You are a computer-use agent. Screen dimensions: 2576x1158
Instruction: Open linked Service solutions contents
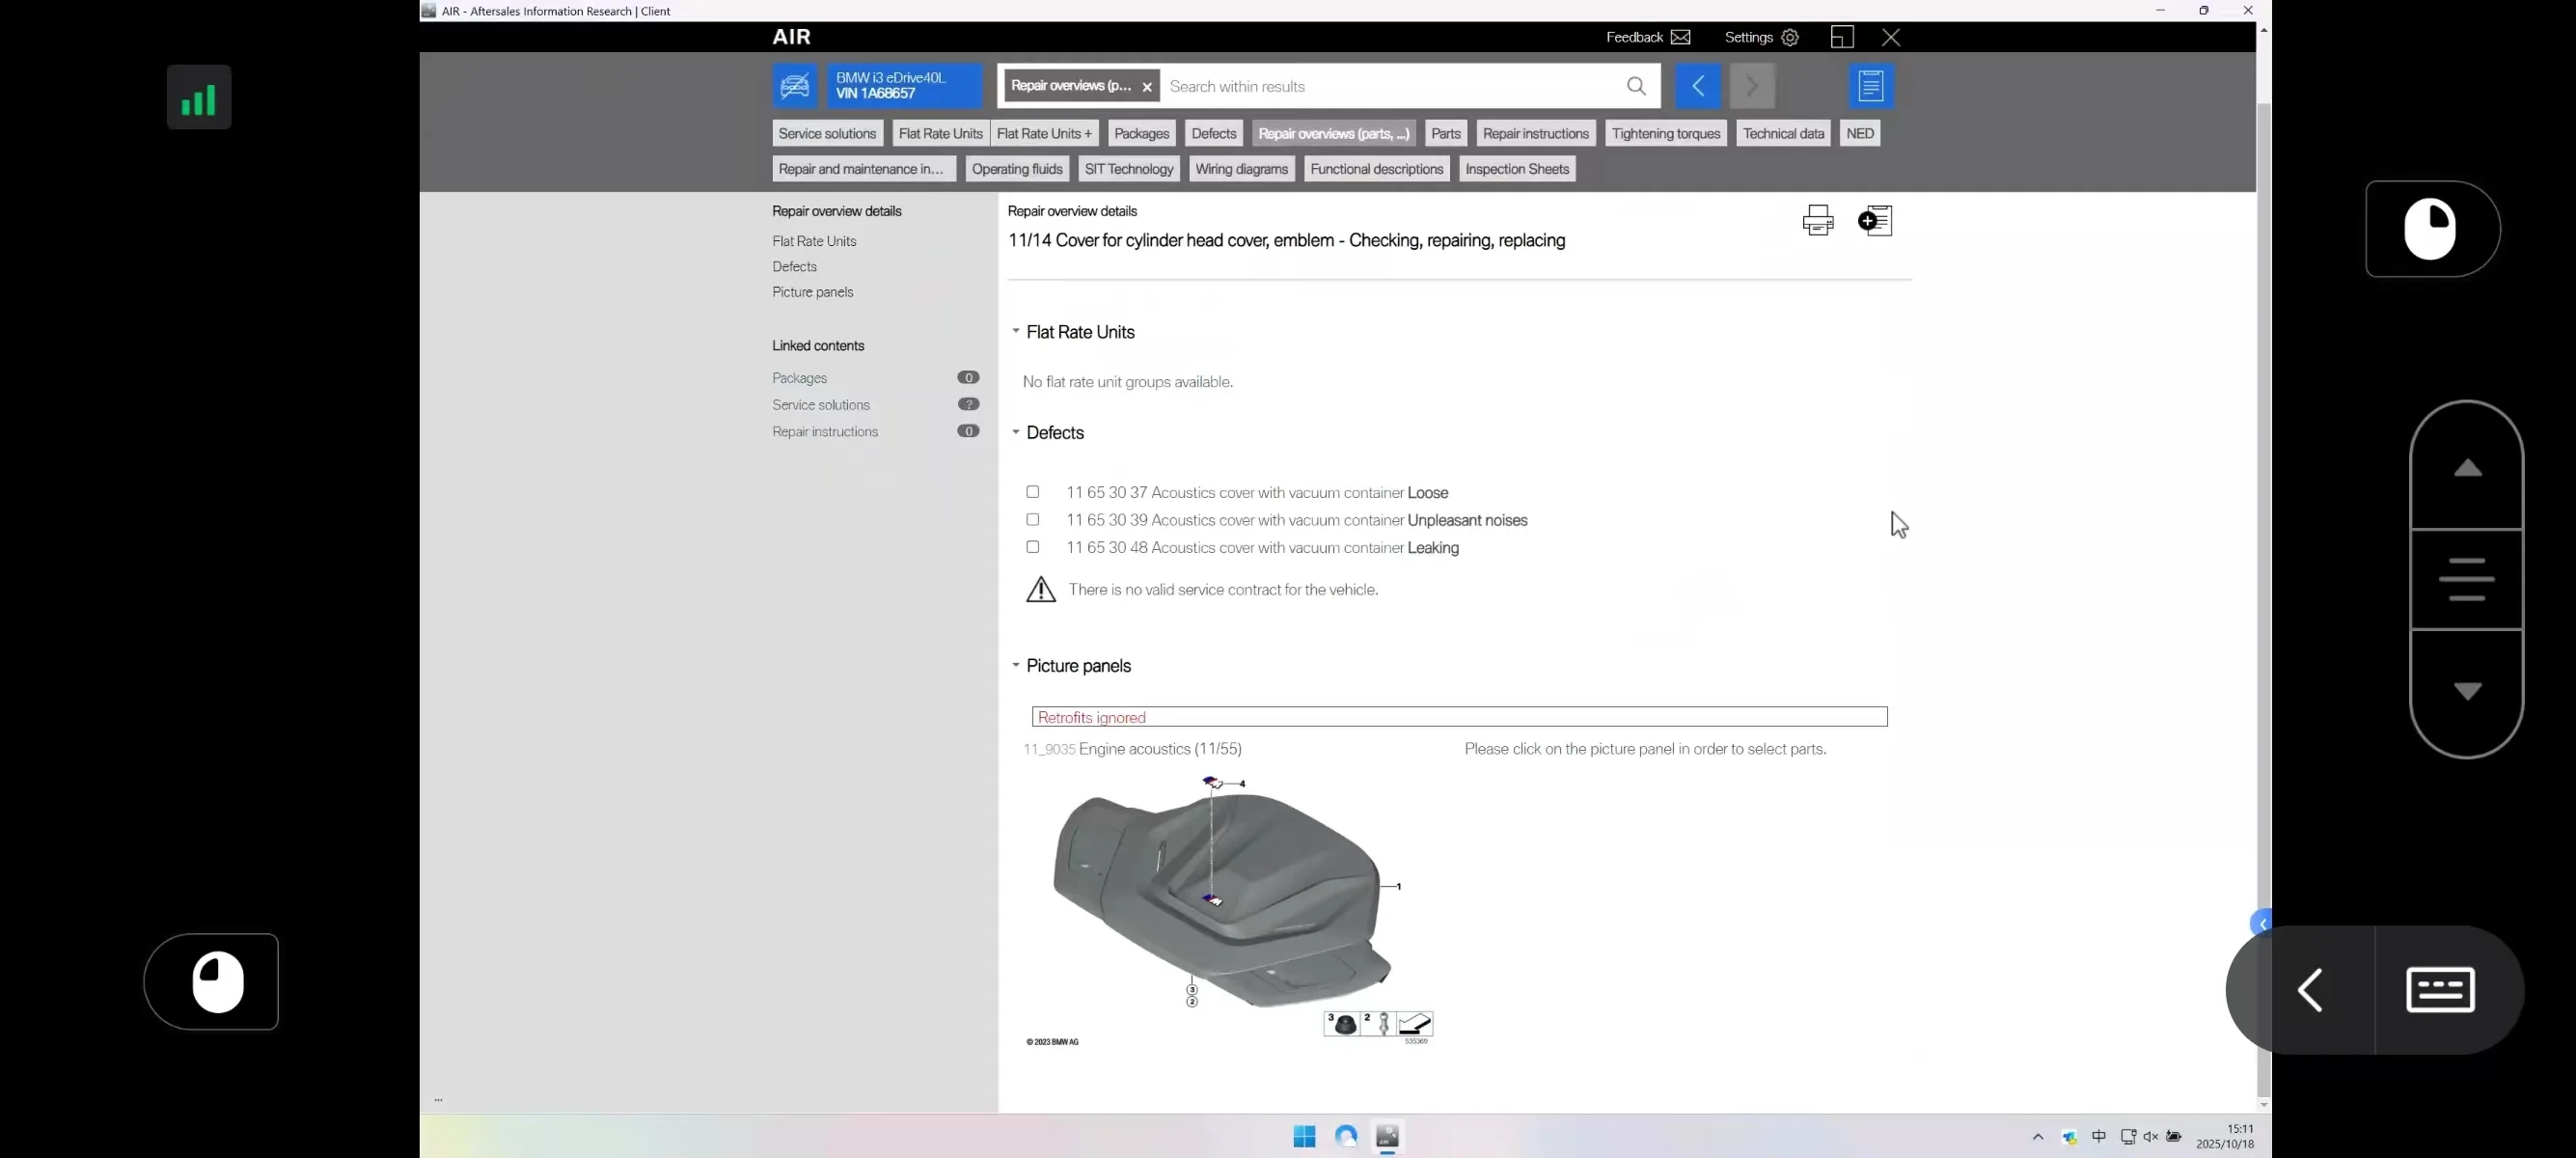tap(821, 405)
